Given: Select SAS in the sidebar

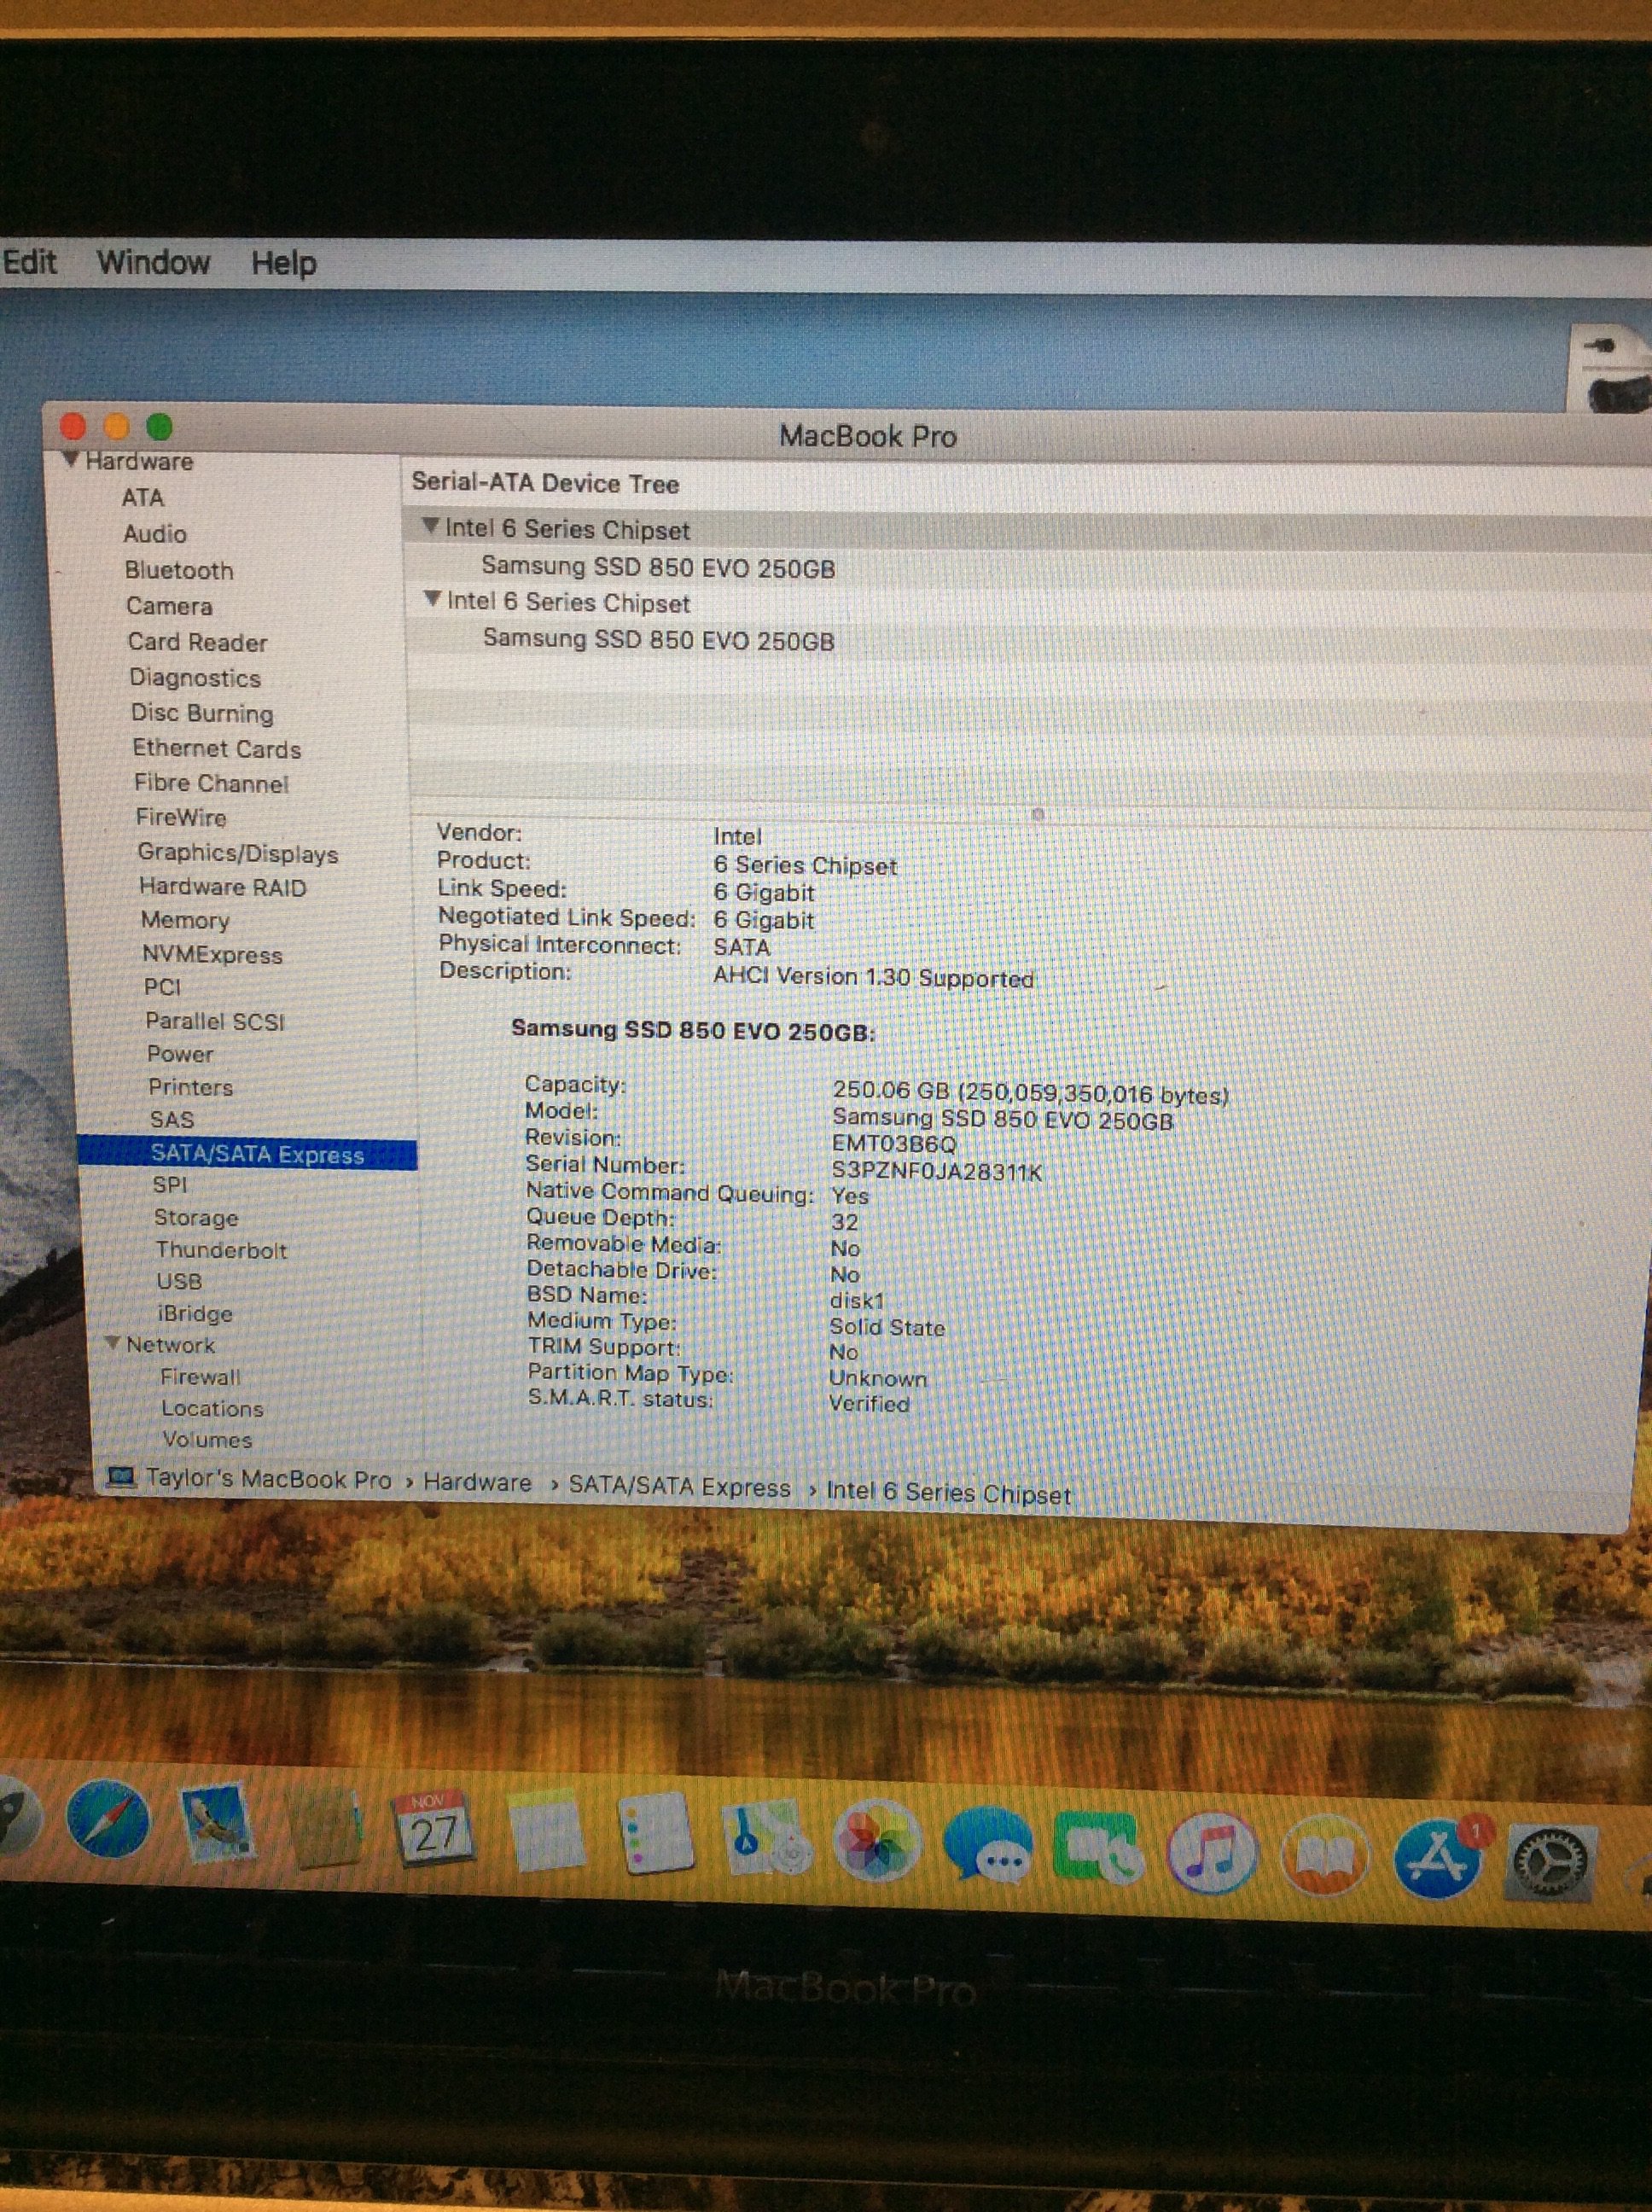Looking at the screenshot, I should [x=172, y=1120].
